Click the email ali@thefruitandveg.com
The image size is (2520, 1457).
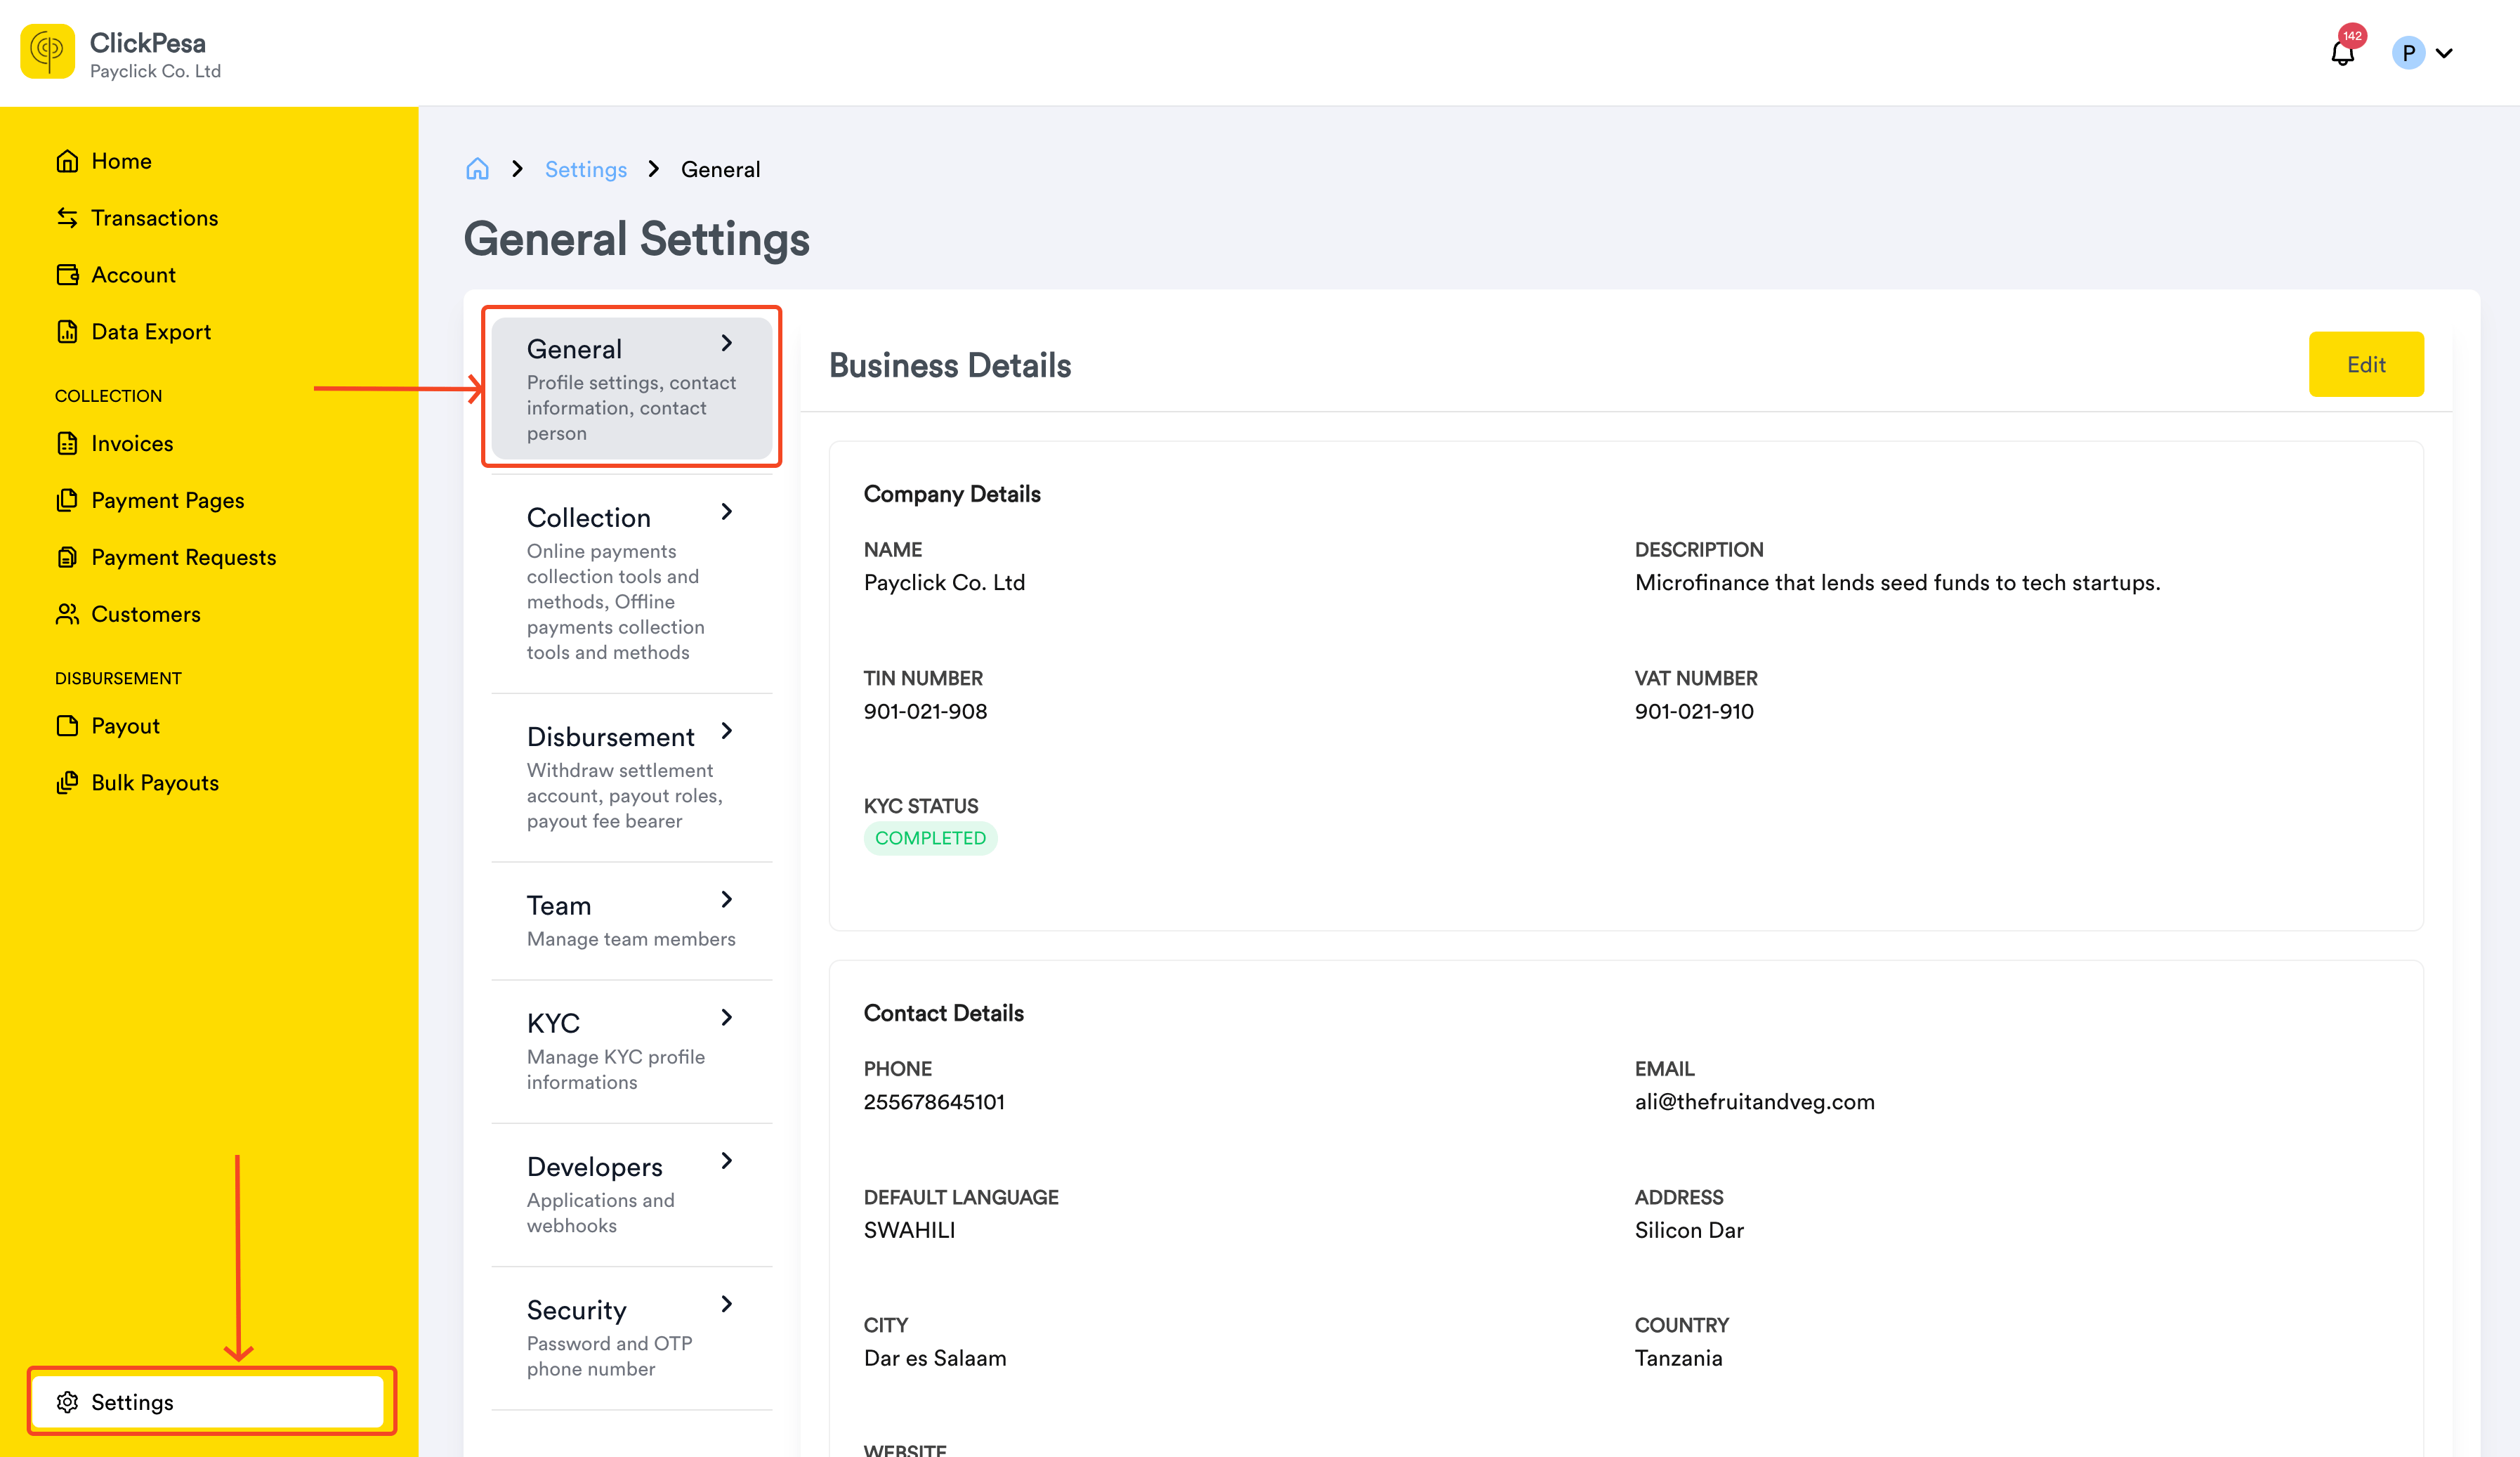pyautogui.click(x=1754, y=1102)
